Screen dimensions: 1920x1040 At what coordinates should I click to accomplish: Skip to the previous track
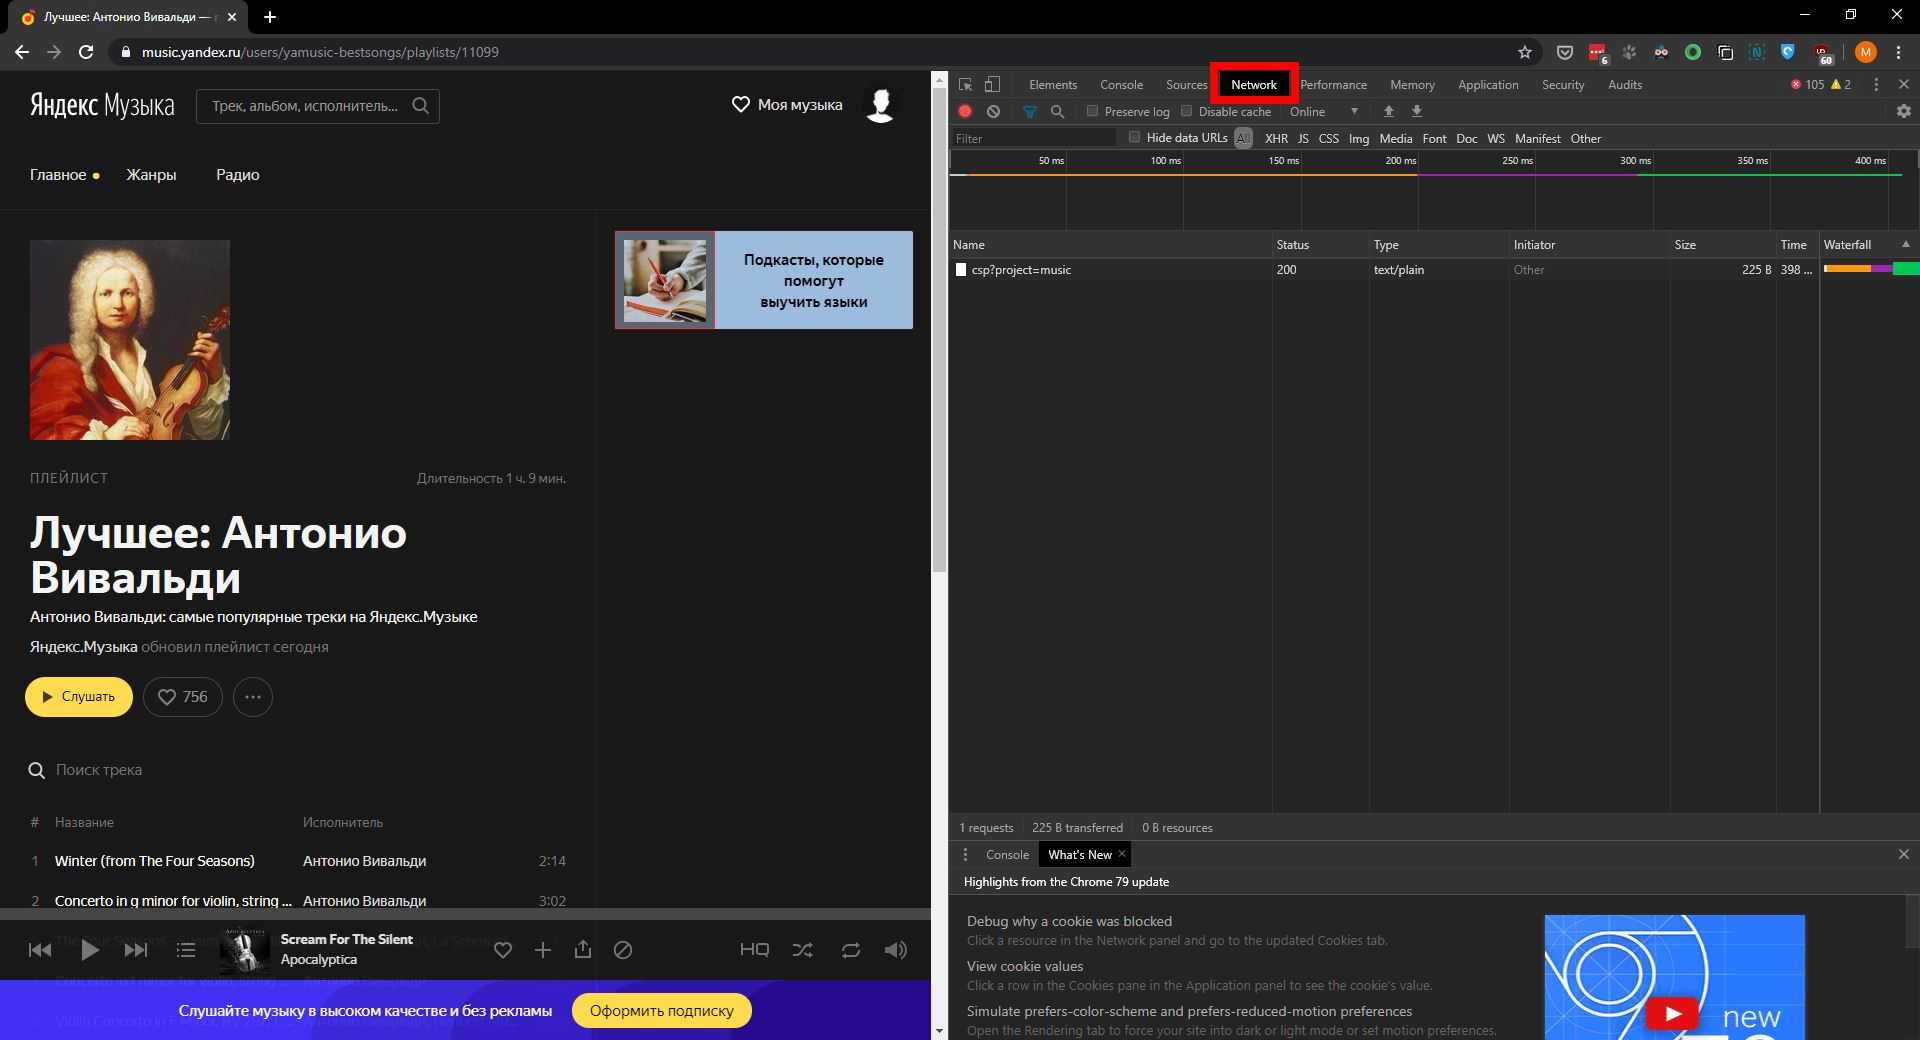click(x=40, y=950)
